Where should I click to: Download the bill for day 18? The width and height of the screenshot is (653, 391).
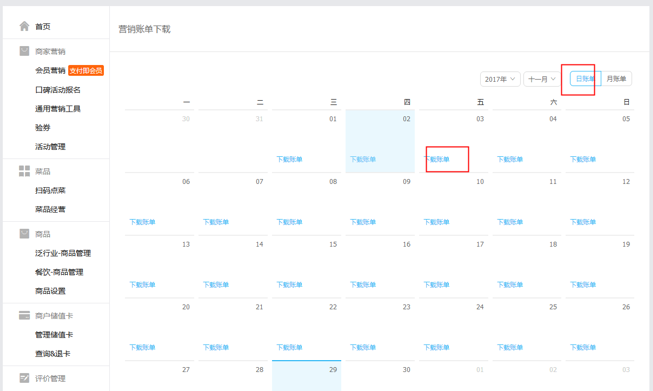510,285
